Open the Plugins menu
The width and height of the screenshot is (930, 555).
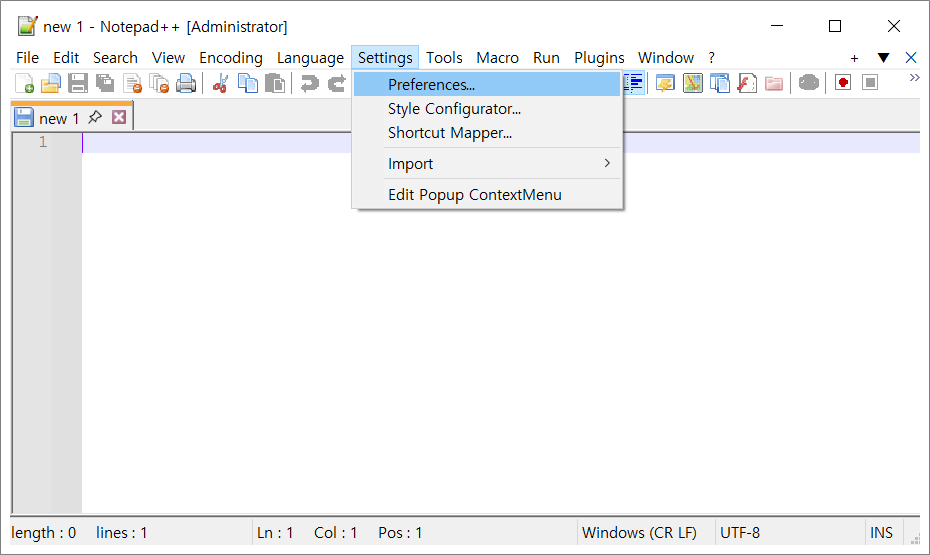(599, 58)
